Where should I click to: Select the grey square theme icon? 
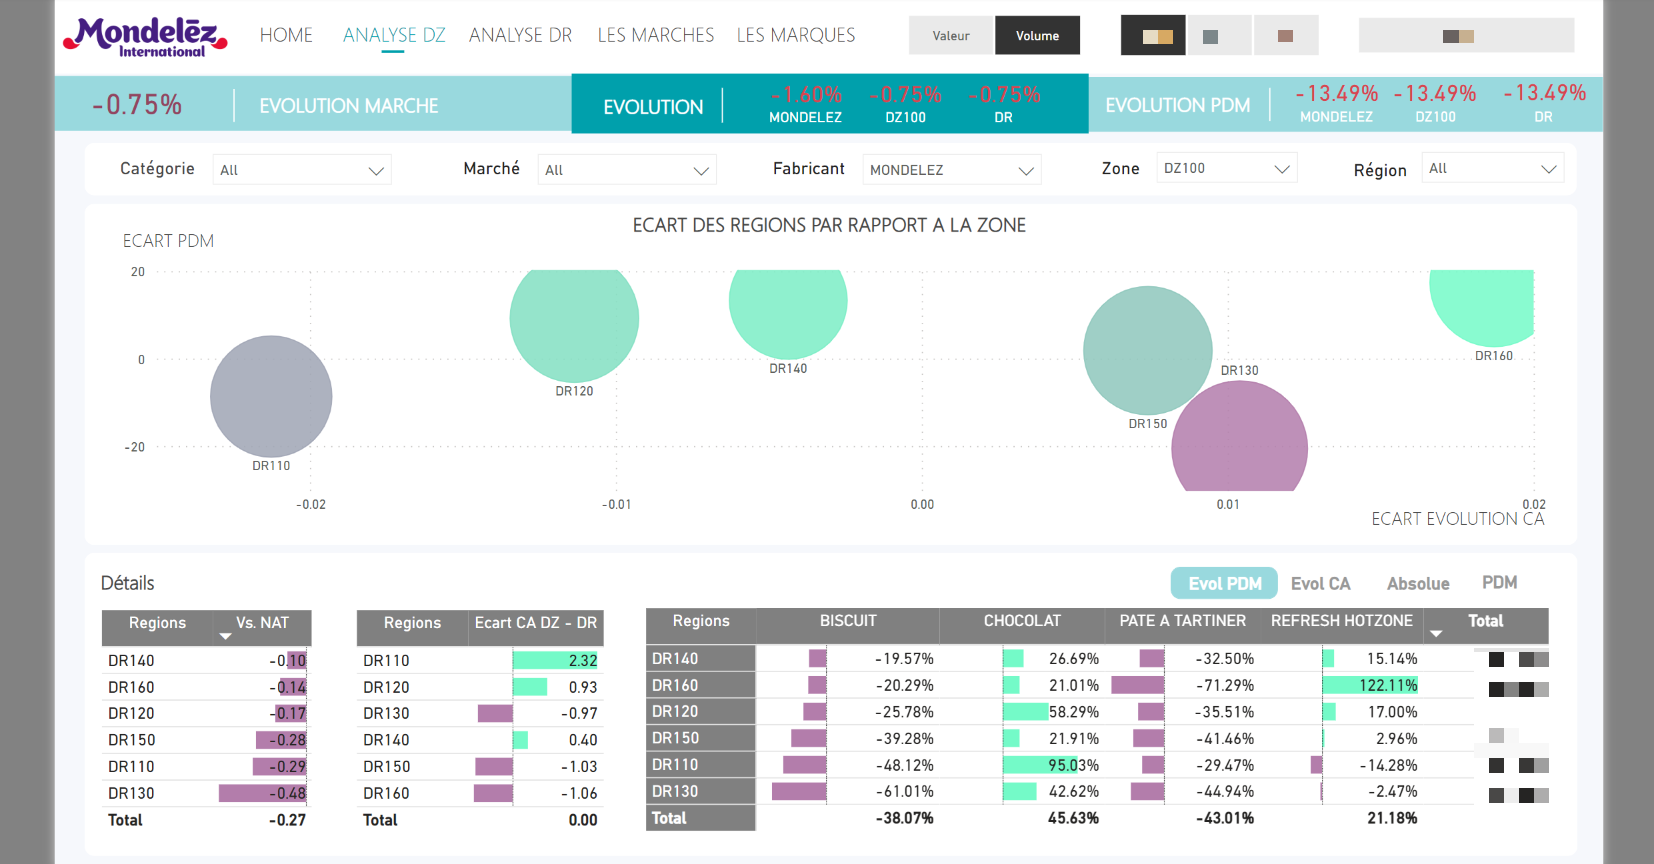1210,36
